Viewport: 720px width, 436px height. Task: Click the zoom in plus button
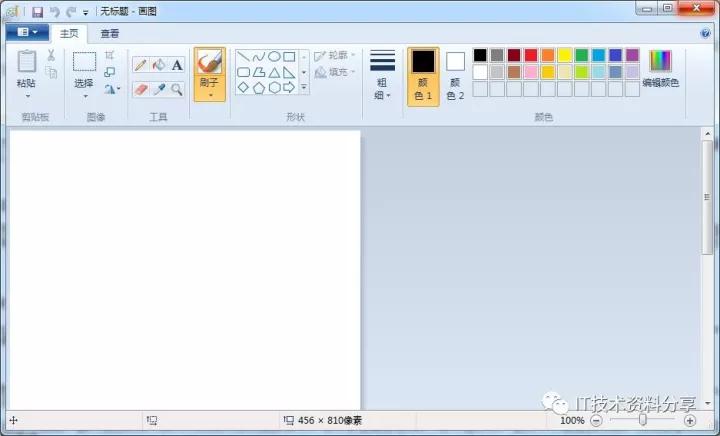click(690, 420)
